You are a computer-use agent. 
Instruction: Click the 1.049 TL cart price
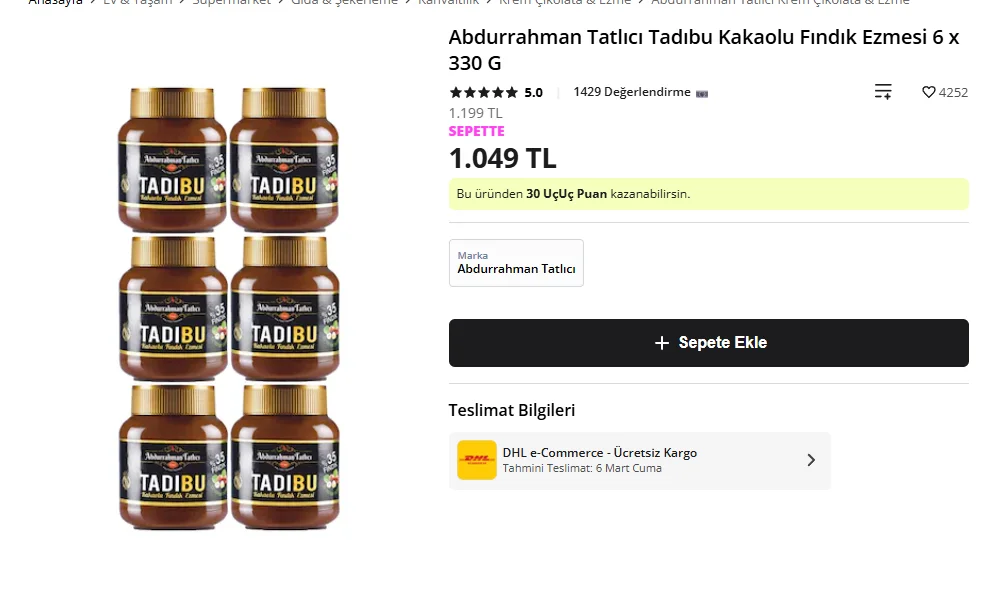coord(502,158)
